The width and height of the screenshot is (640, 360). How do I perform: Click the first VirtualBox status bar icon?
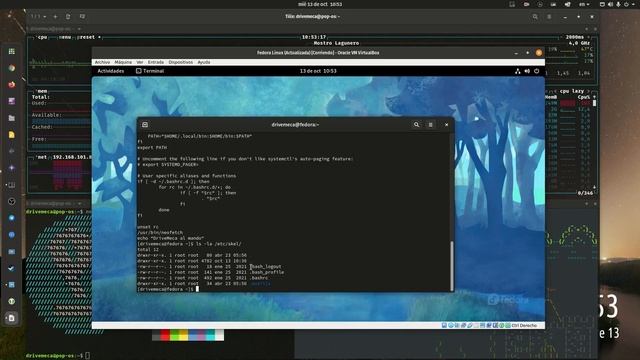click(444, 325)
